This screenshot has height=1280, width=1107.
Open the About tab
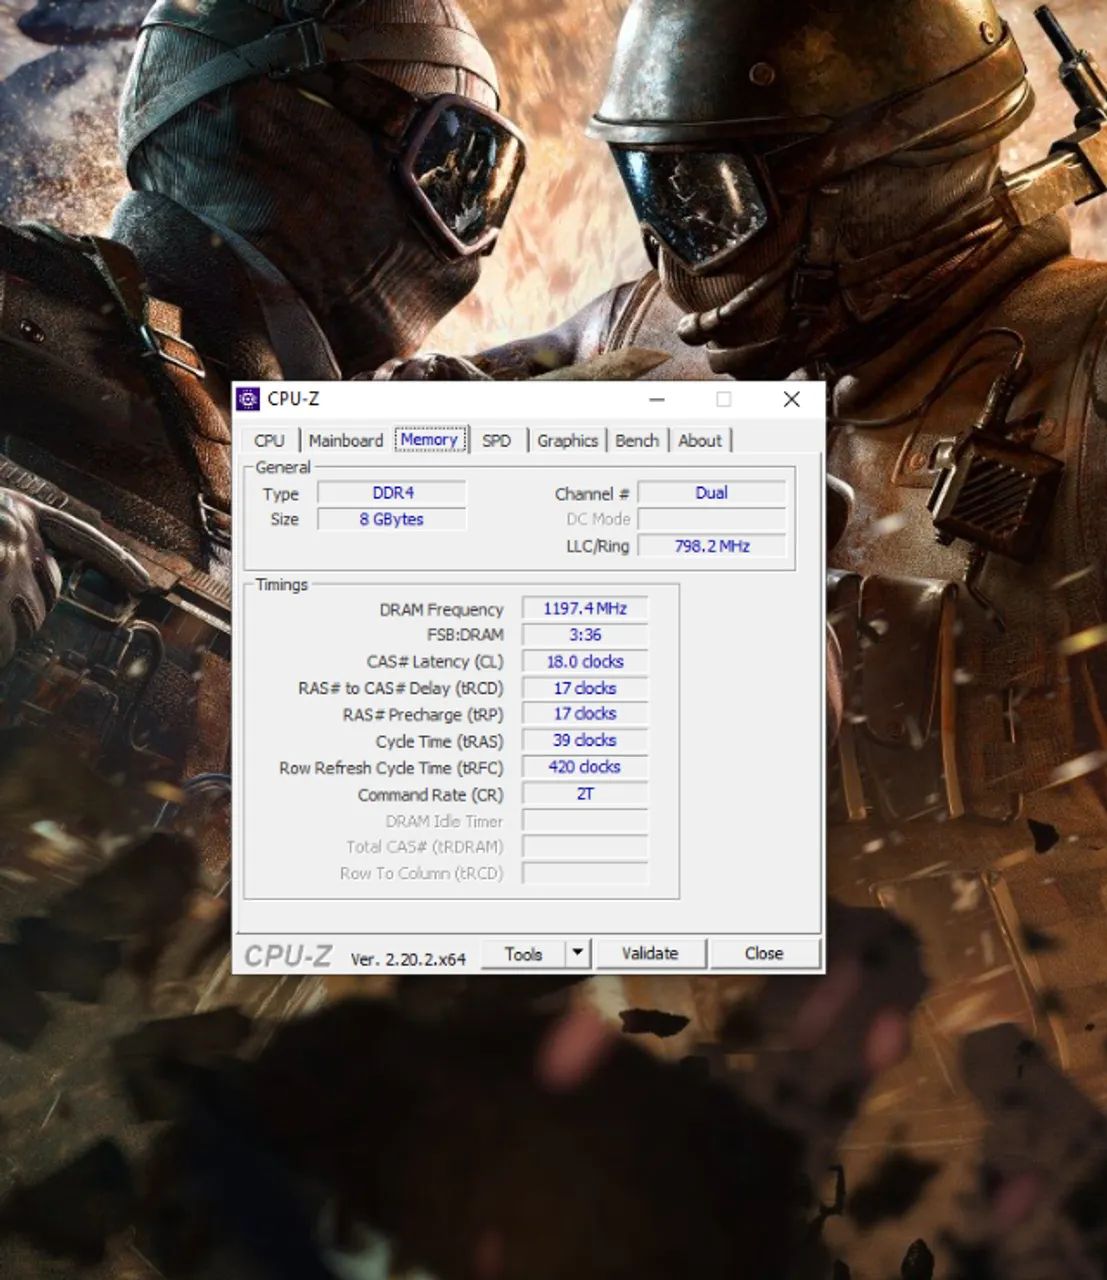point(700,441)
